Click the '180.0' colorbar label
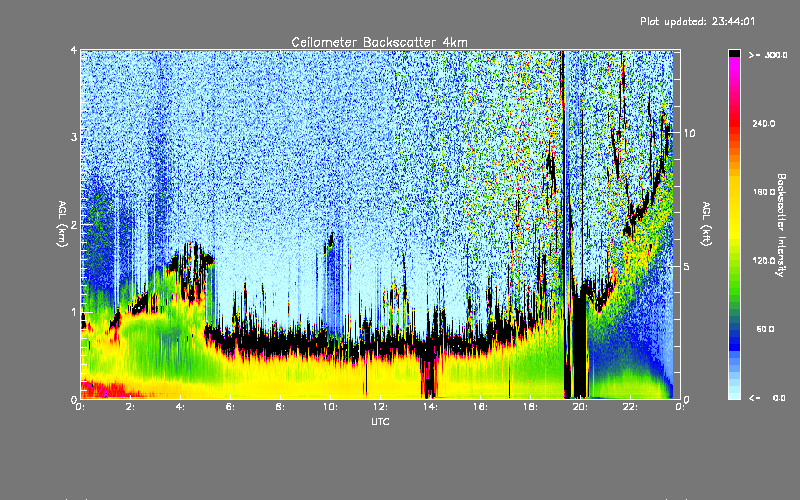 [764, 192]
